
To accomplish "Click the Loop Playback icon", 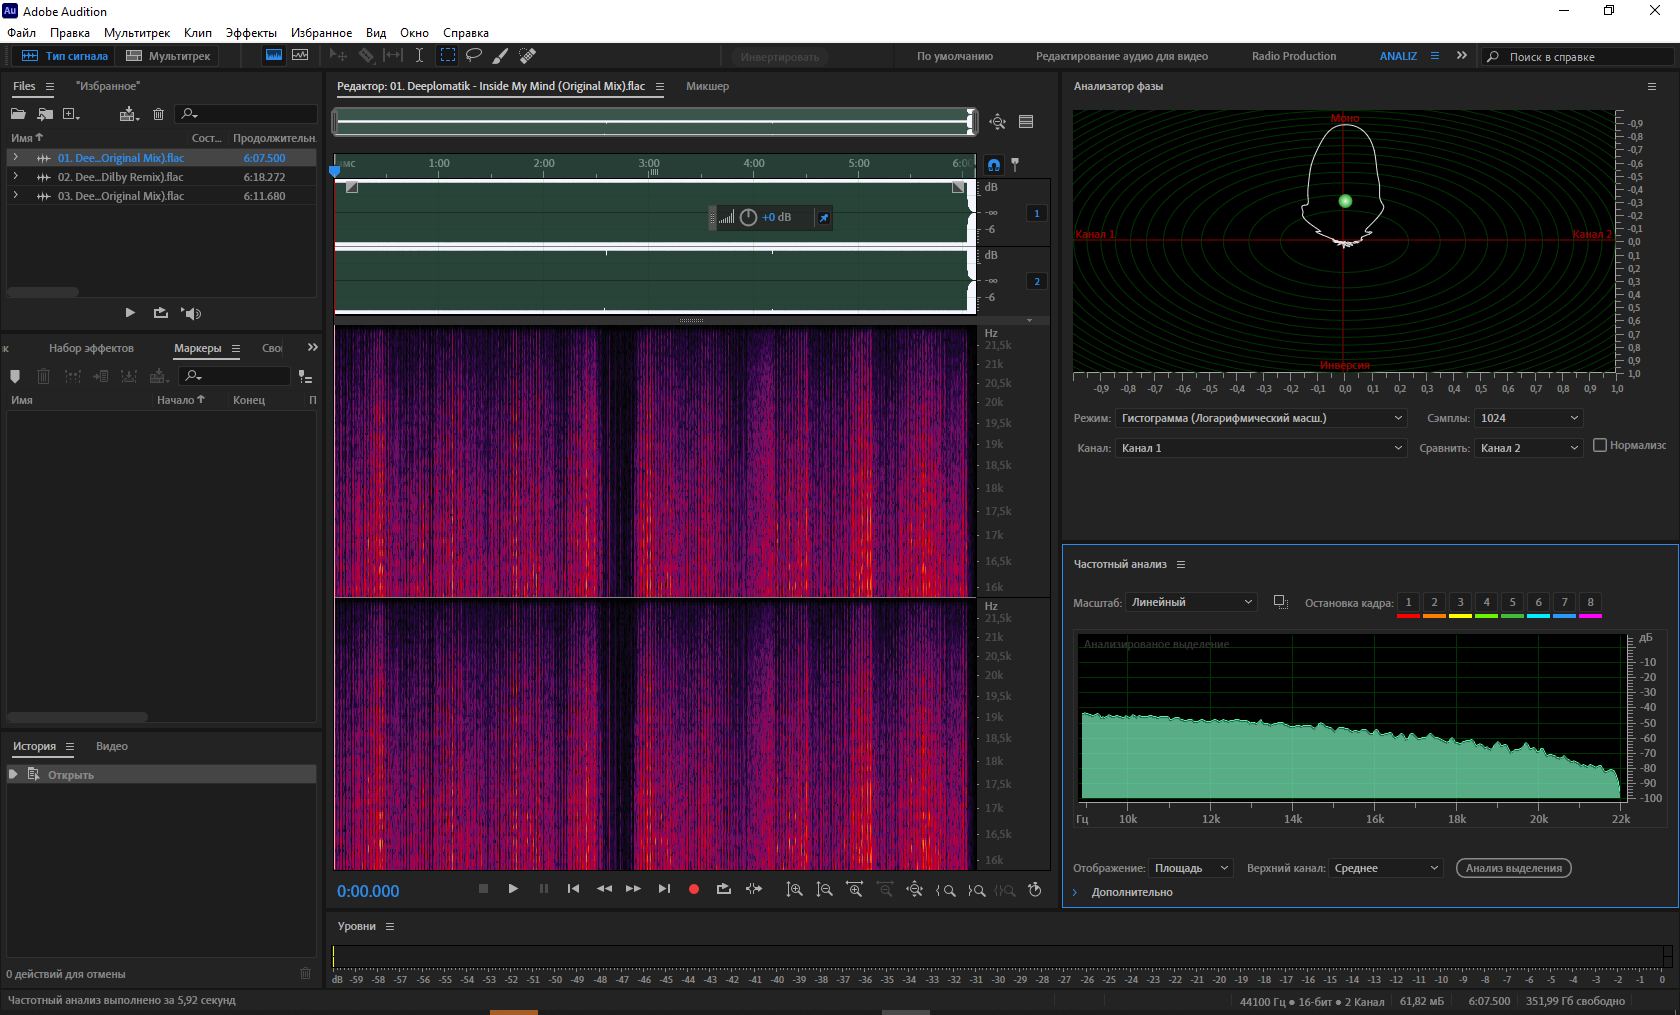I will (x=723, y=889).
